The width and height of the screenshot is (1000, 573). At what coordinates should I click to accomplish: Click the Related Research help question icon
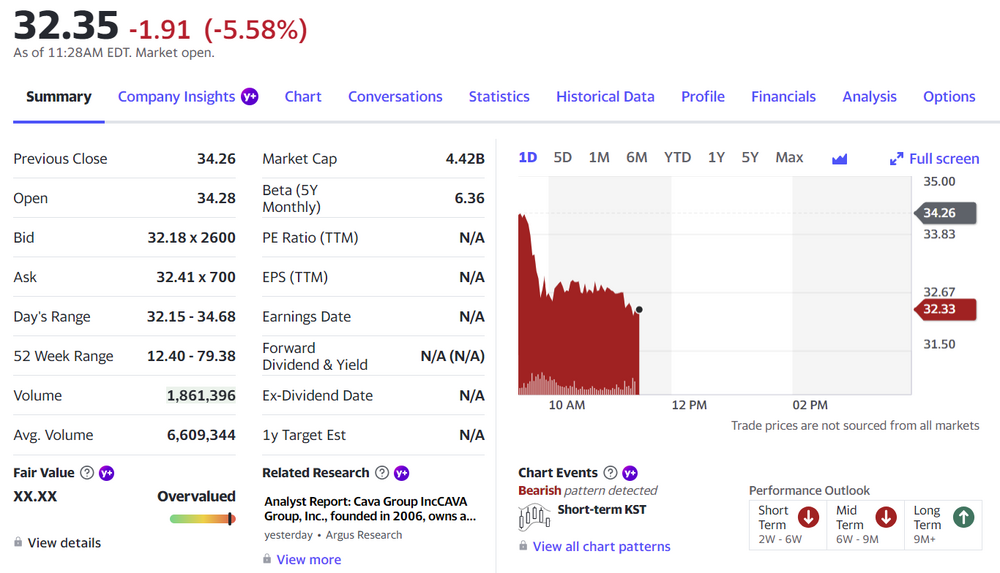click(381, 473)
